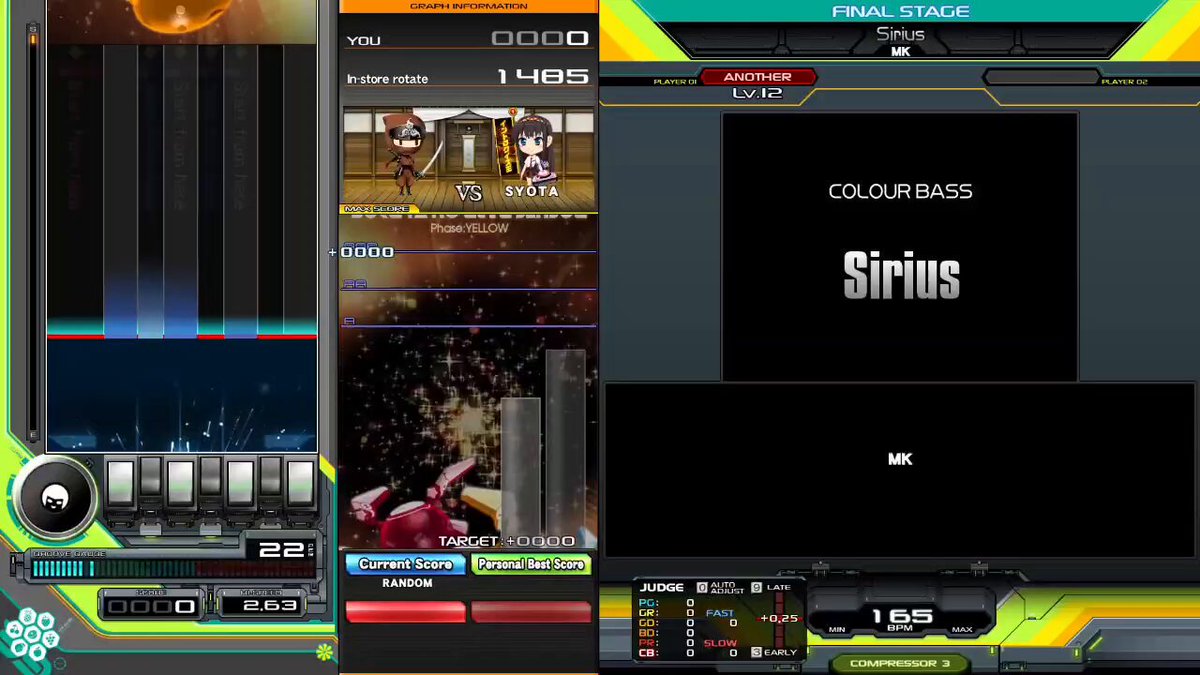Click the SLOW timing label
Viewport: 1200px width, 675px height.
[719, 643]
